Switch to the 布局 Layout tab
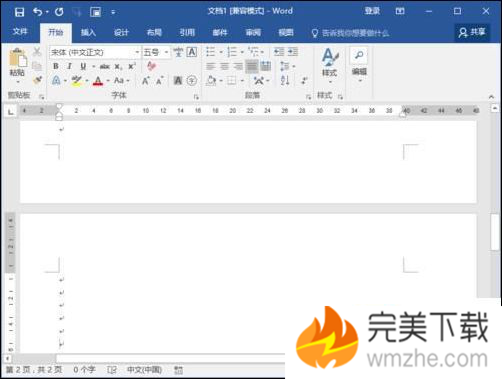The height and width of the screenshot is (379, 502). (x=154, y=32)
